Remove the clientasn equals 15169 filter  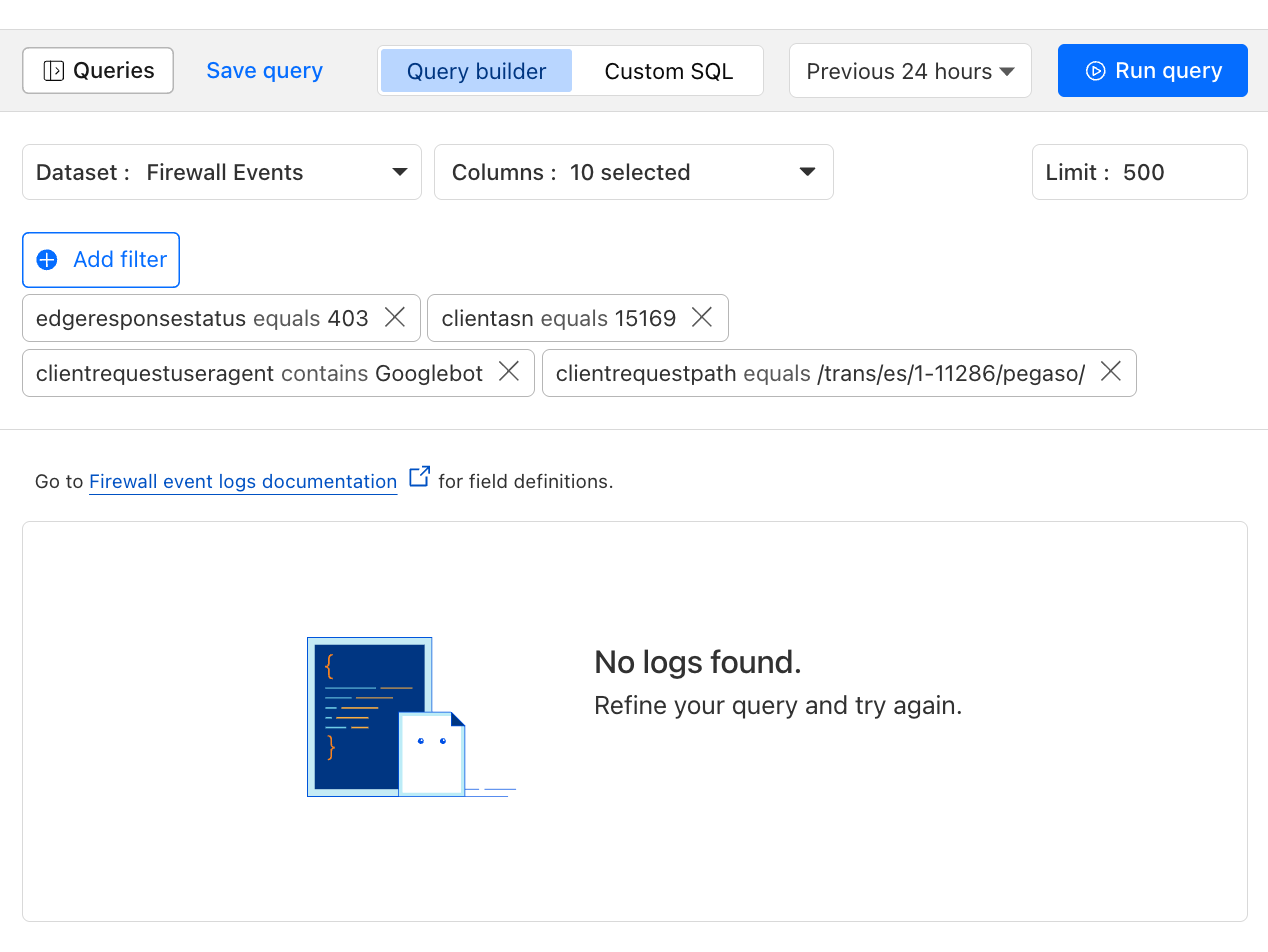pyautogui.click(x=702, y=318)
